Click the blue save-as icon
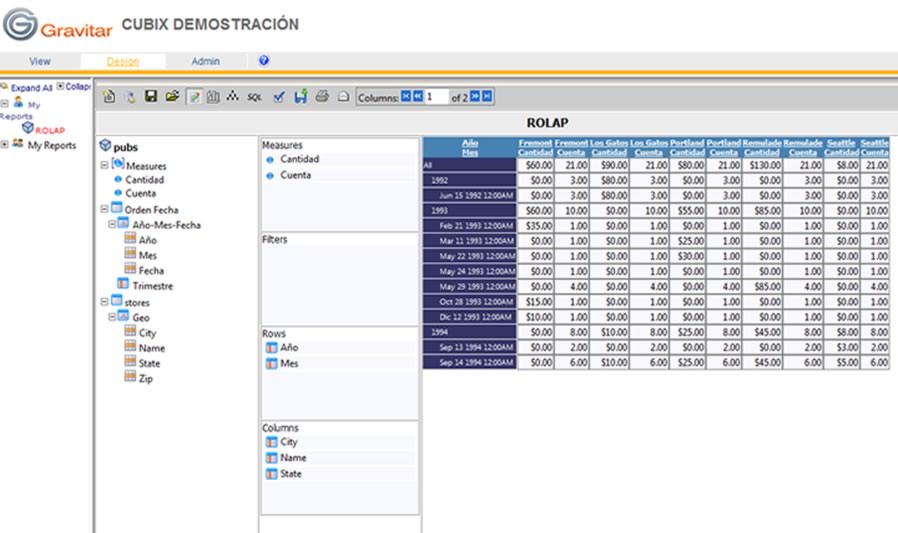This screenshot has height=533, width=898. click(300, 96)
